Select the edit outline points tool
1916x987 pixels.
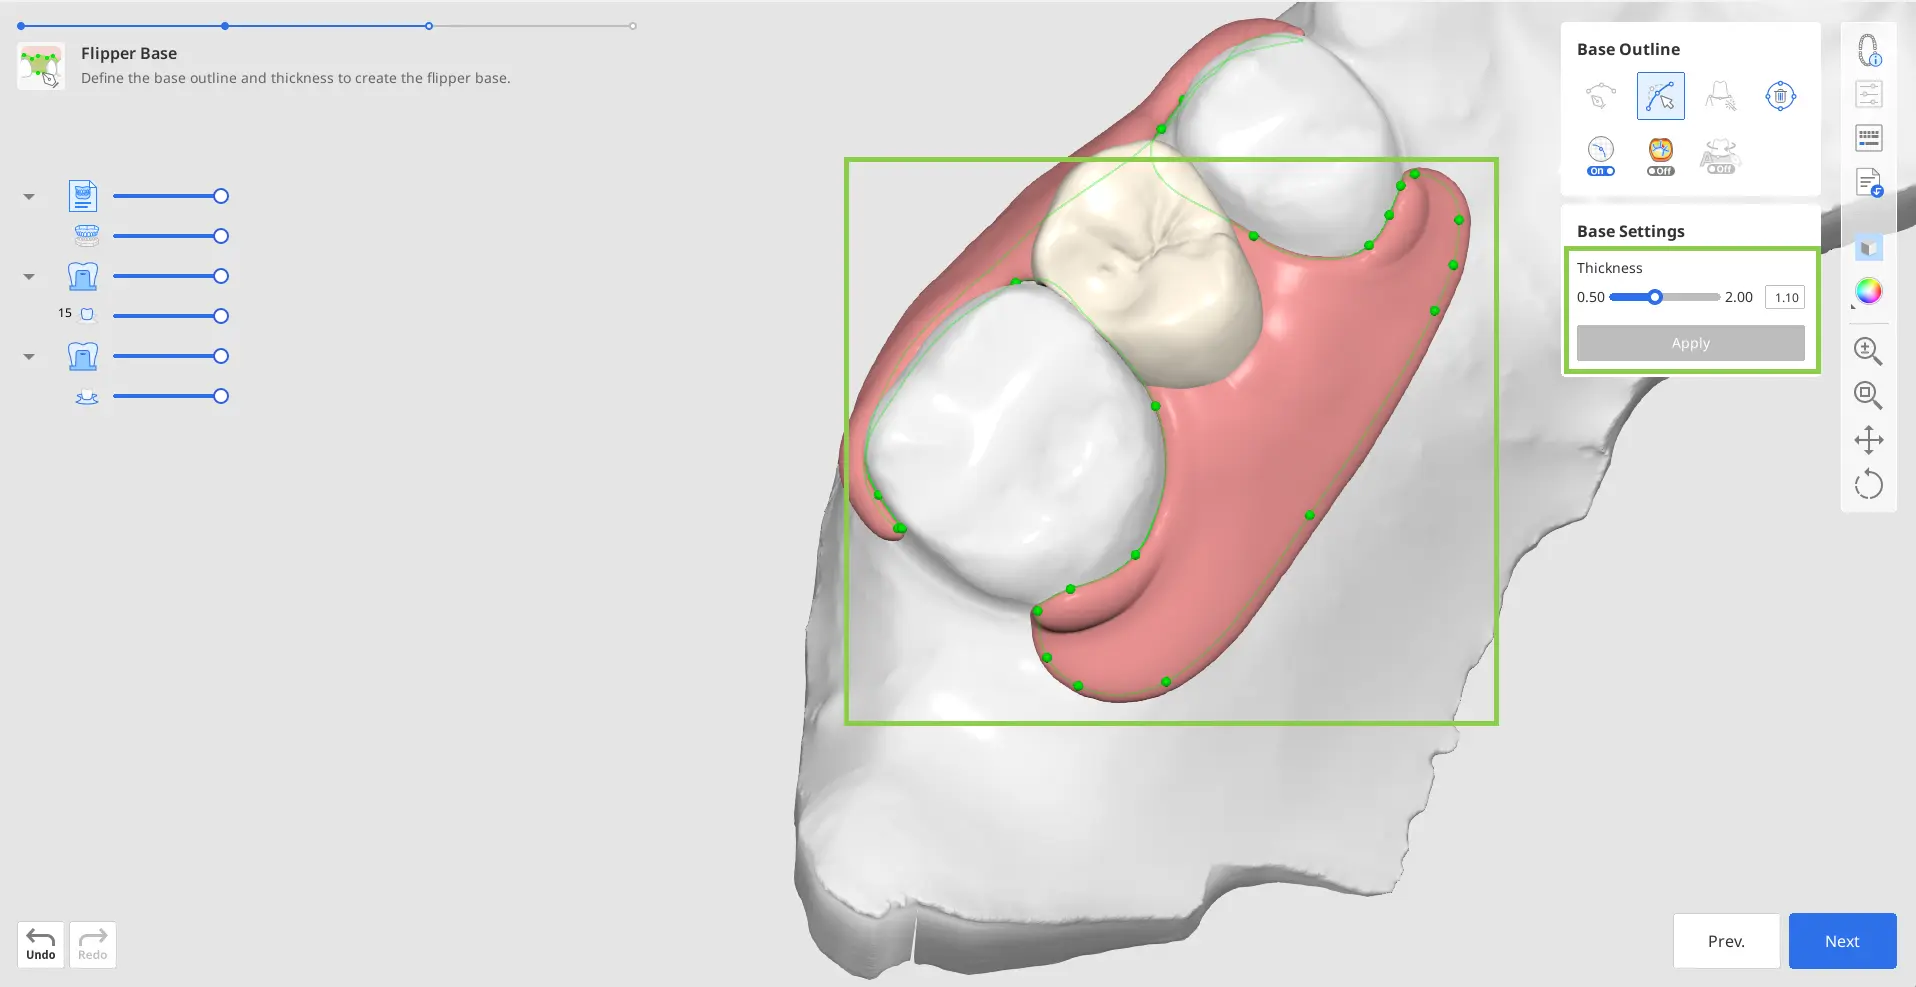(1660, 96)
